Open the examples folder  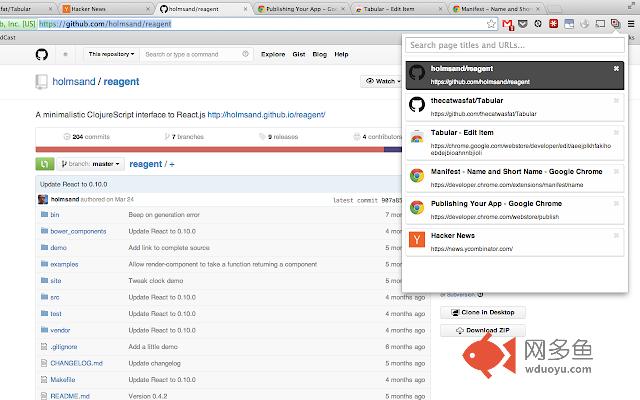[64, 264]
